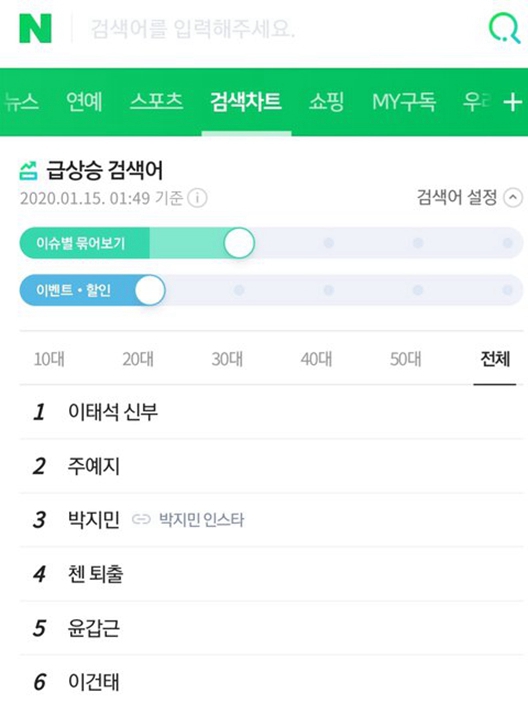
Task: Tap the plus icon to add menu tabs
Action: [513, 102]
